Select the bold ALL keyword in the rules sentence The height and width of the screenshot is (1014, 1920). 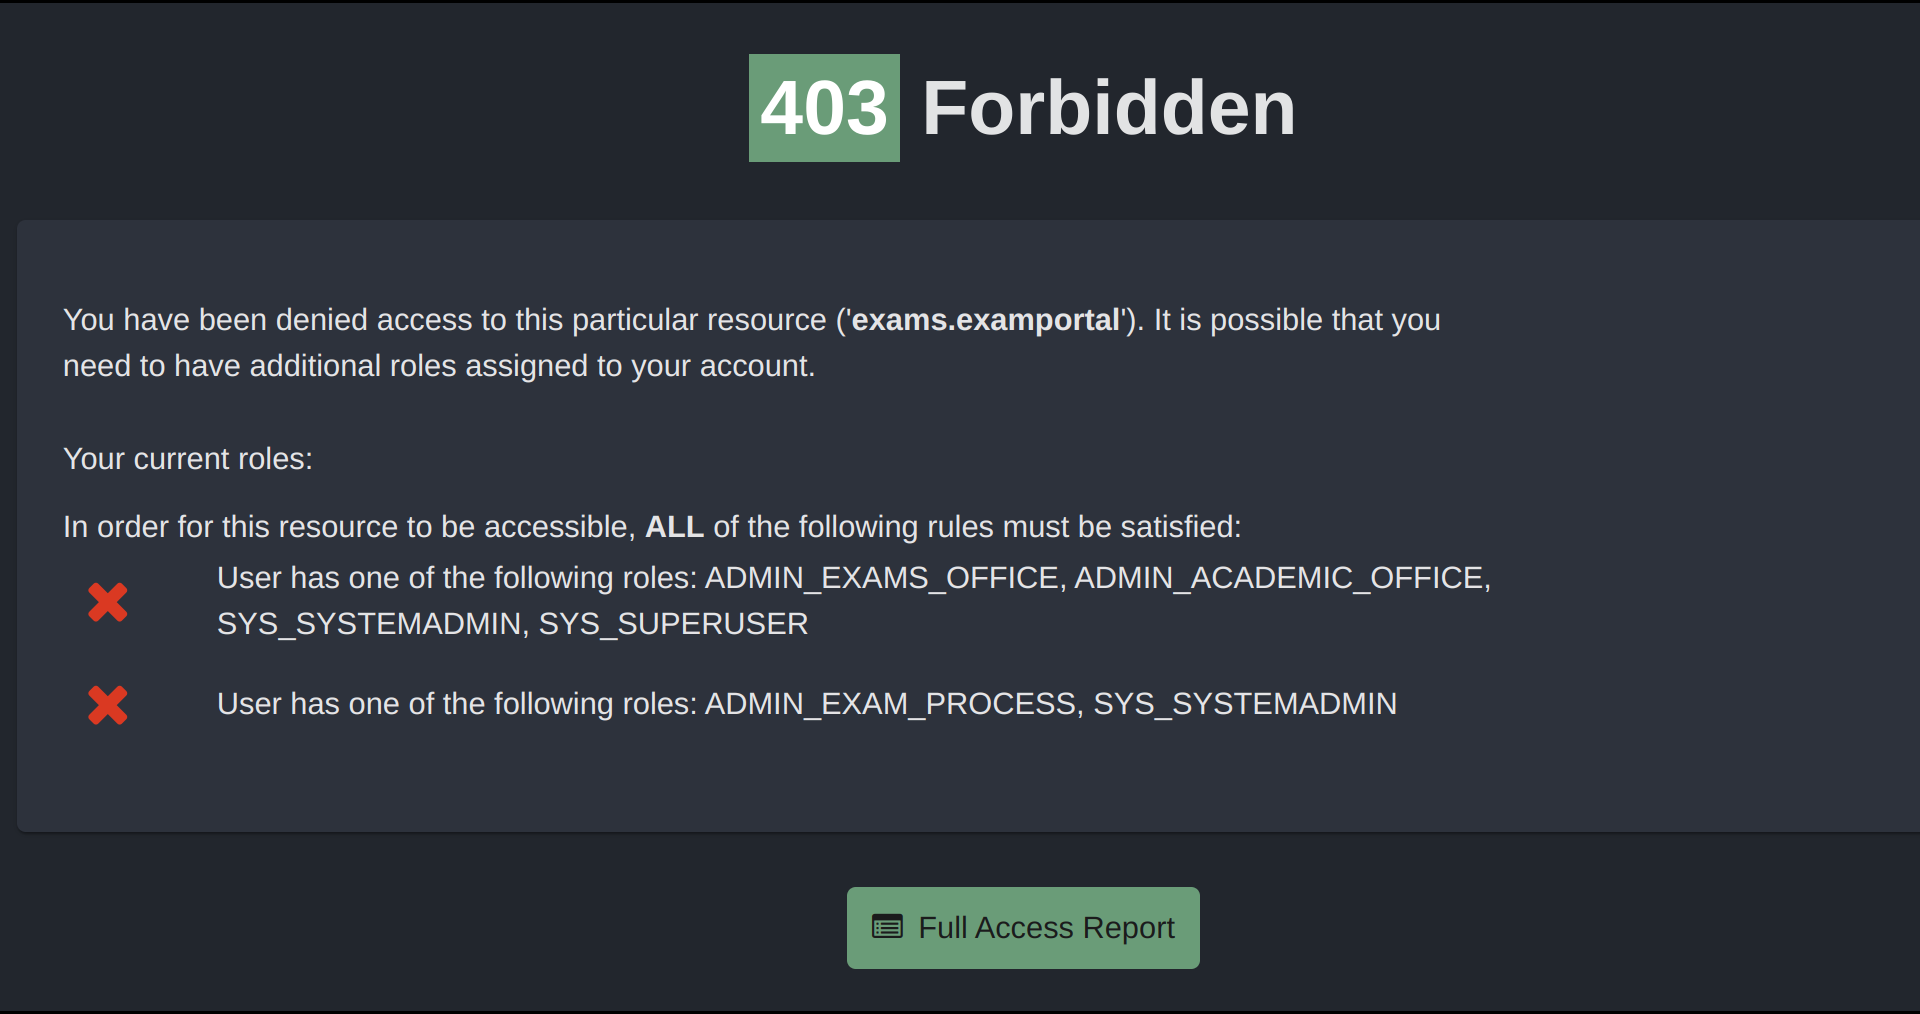(x=673, y=527)
